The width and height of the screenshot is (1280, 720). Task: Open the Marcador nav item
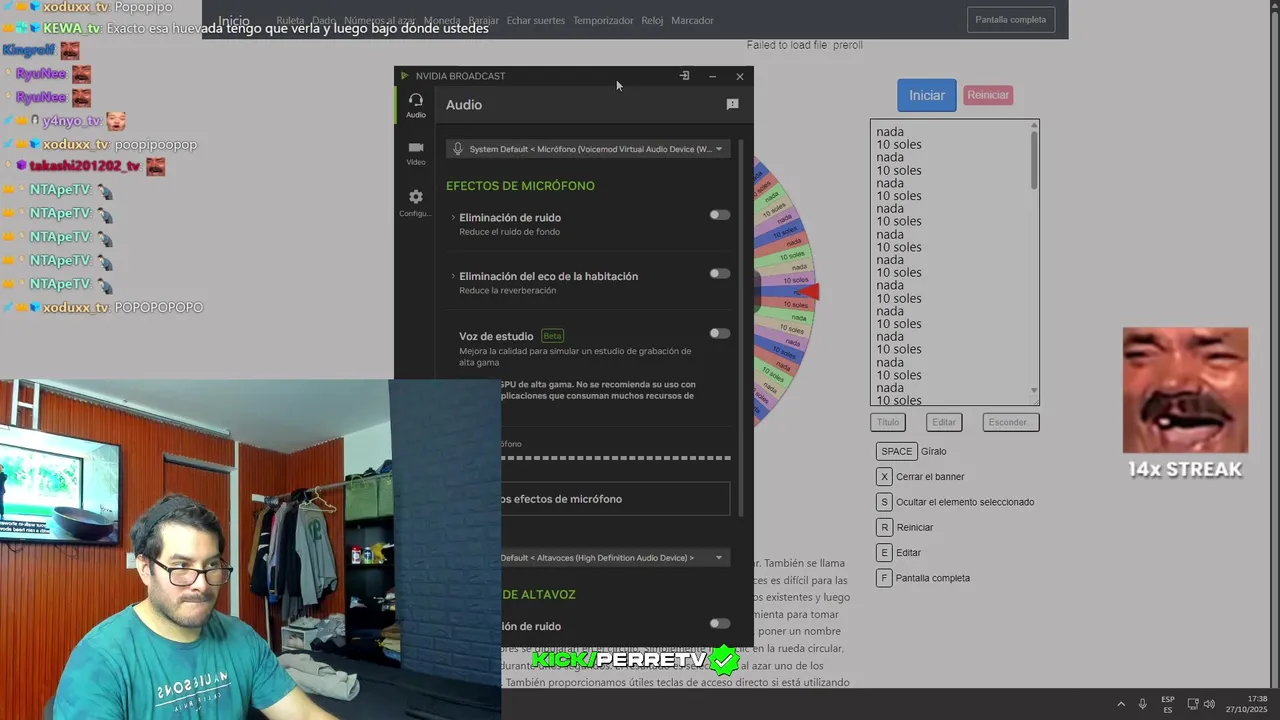tap(692, 20)
